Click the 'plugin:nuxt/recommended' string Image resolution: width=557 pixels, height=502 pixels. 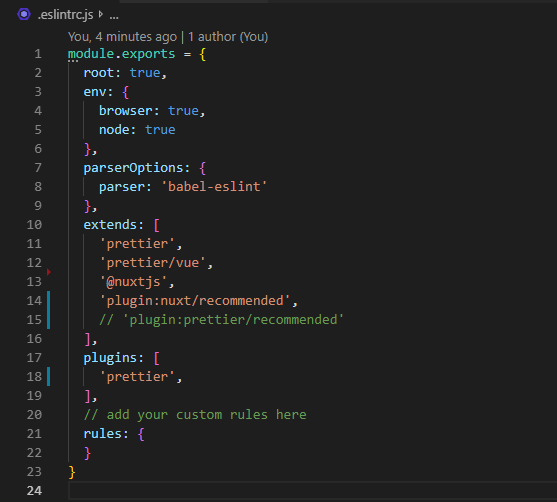(195, 301)
